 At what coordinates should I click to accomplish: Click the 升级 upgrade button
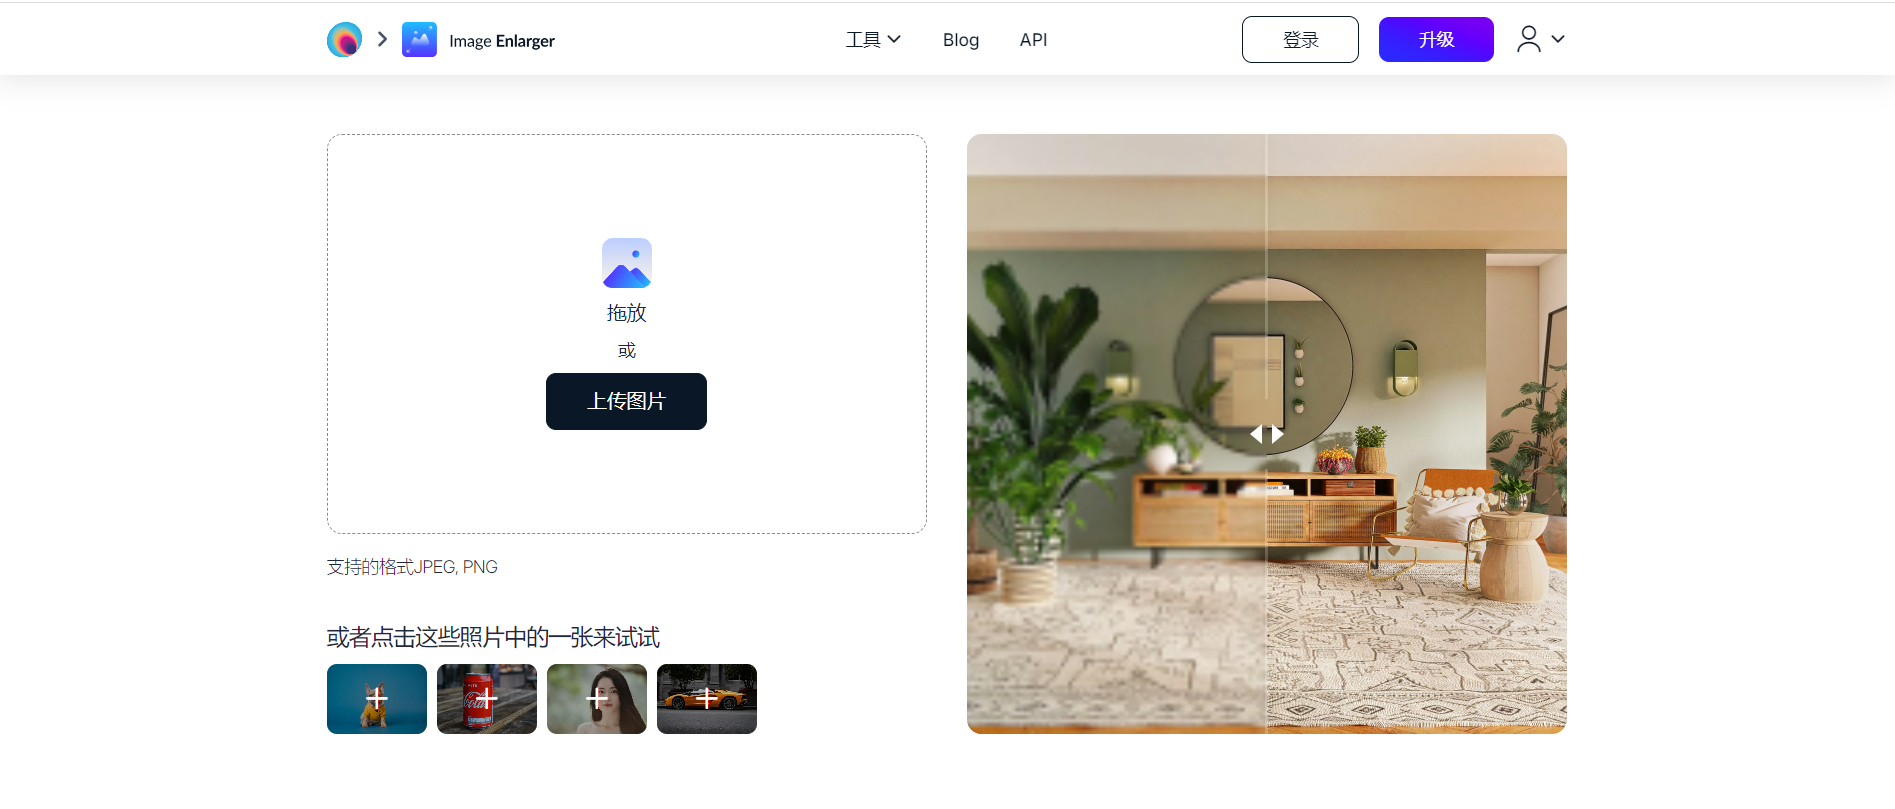click(x=1436, y=39)
